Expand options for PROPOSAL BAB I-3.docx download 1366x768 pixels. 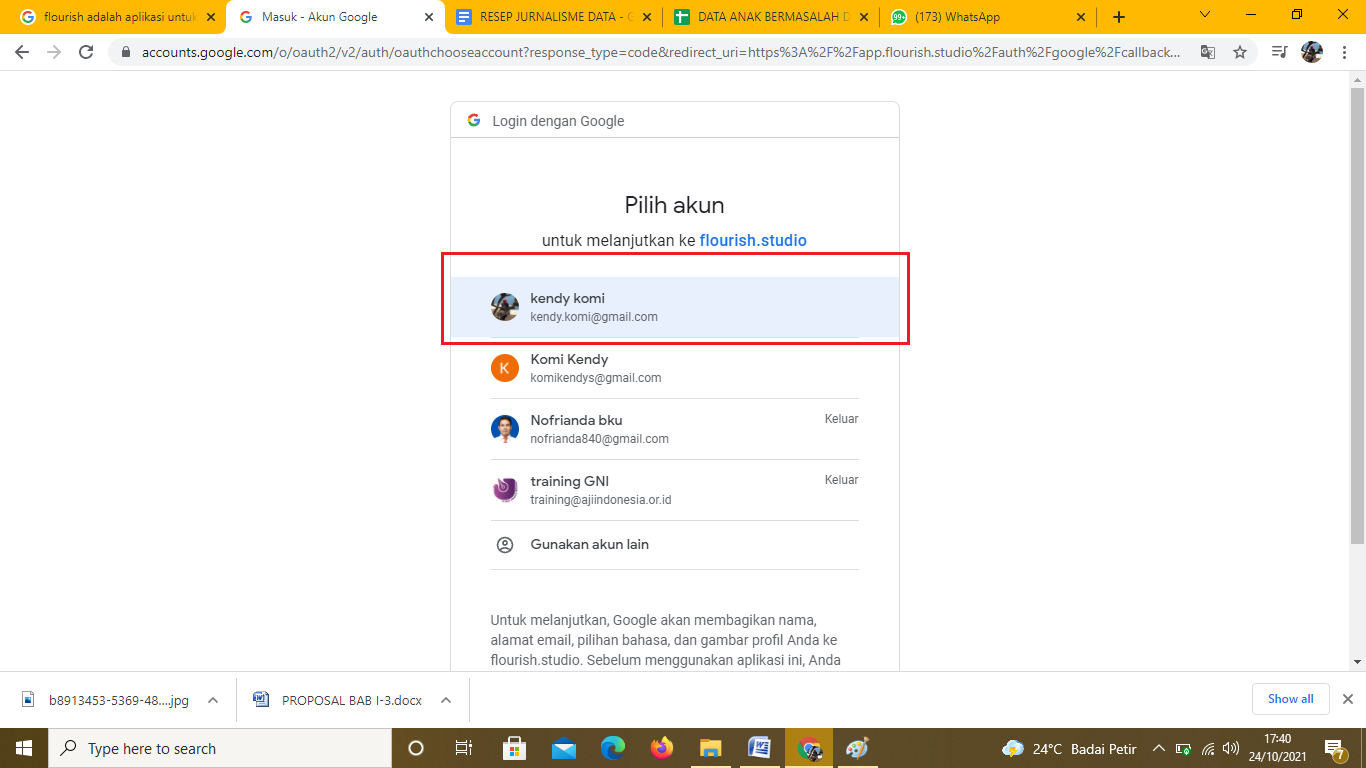click(x=446, y=700)
